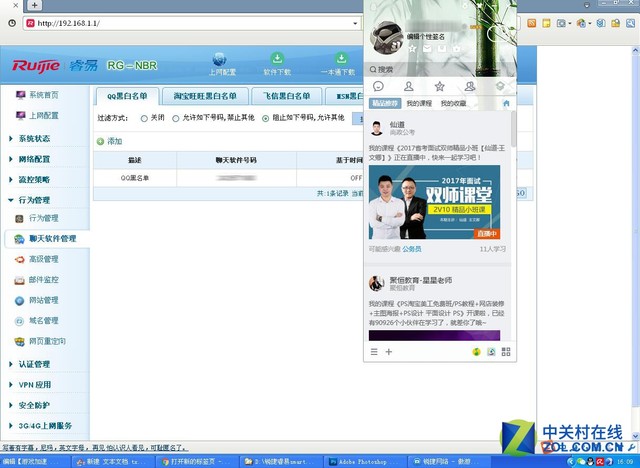
Task: Click 仙道 teacher avatar in QQ feed
Action: tap(377, 128)
